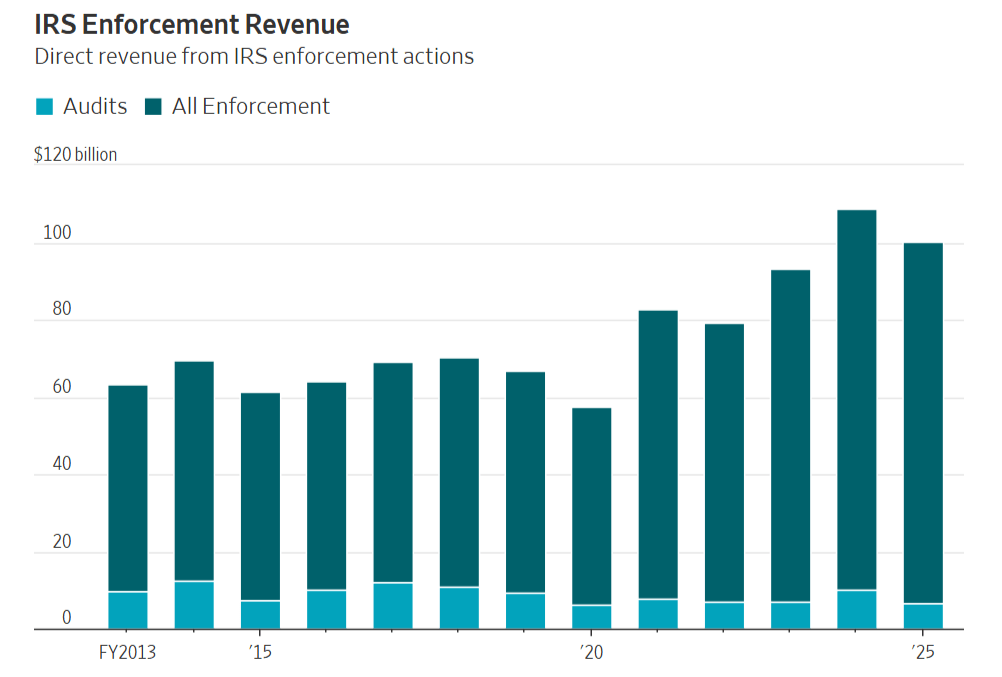Screen dimensions: 1002x677
Task: Select the FY2013 dark All Enforcement bar
Action: (x=128, y=488)
